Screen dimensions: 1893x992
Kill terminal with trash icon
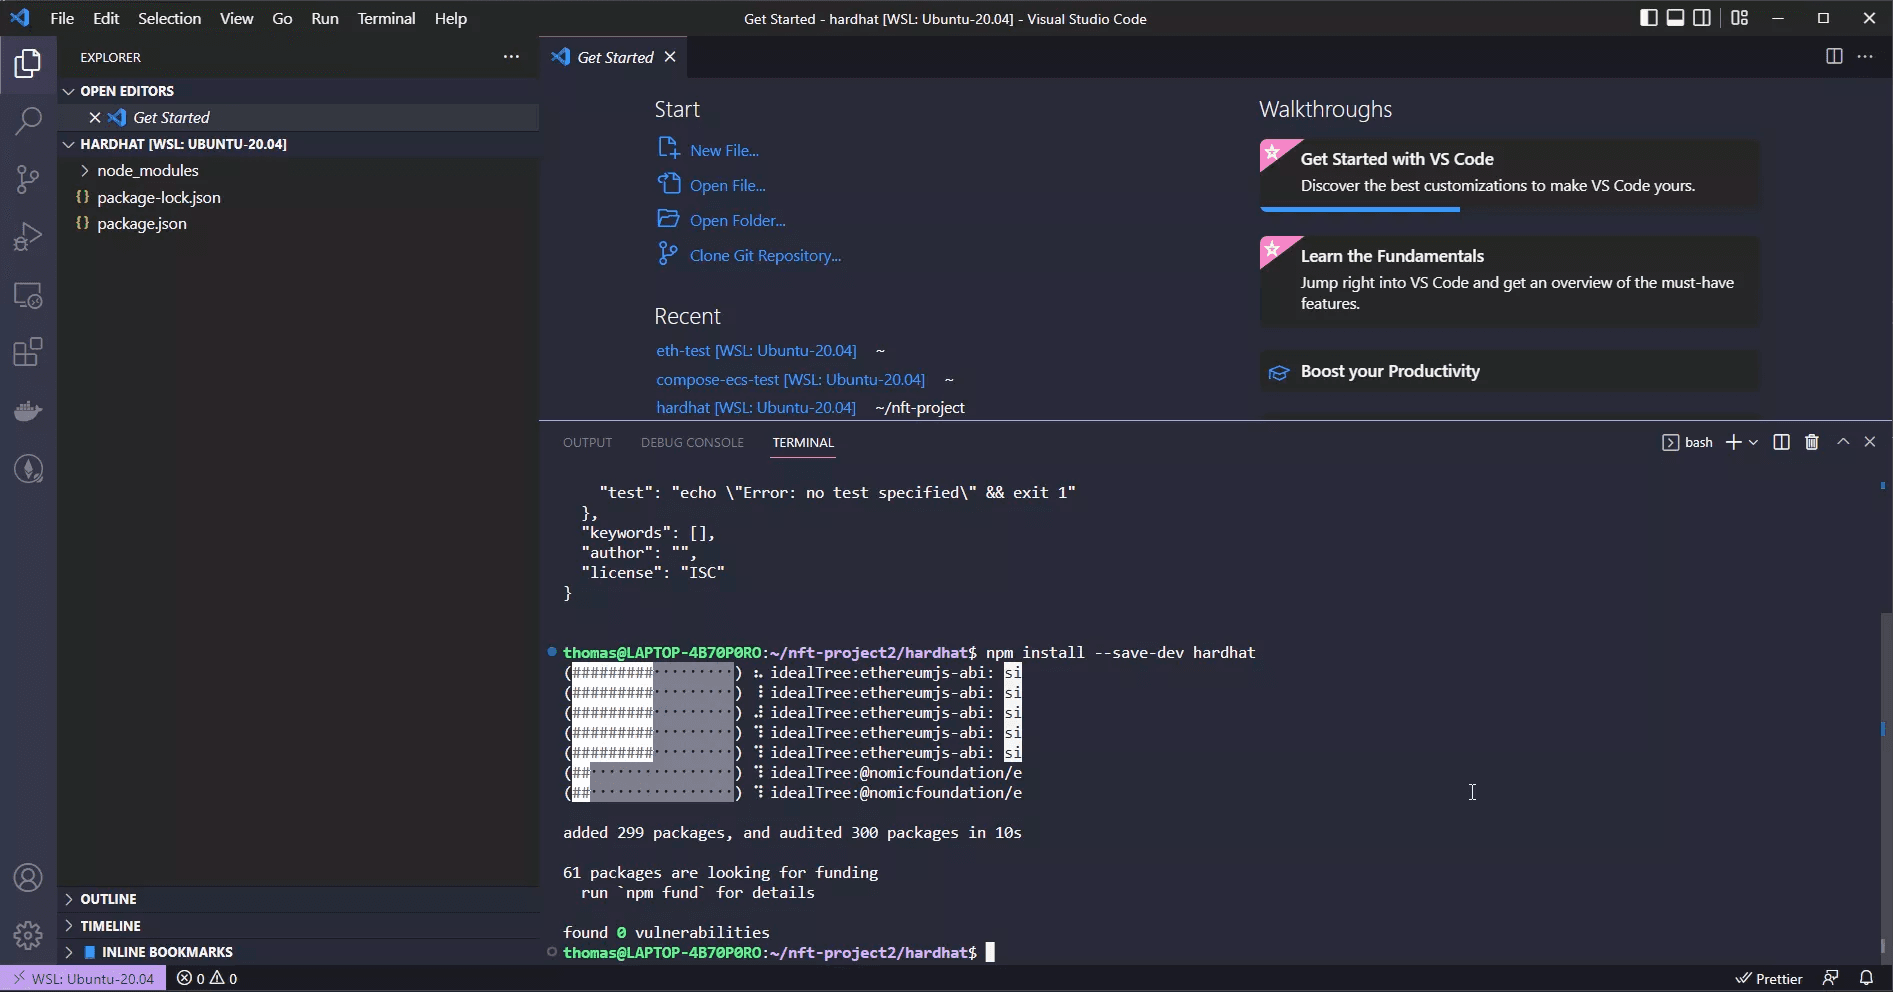point(1811,442)
